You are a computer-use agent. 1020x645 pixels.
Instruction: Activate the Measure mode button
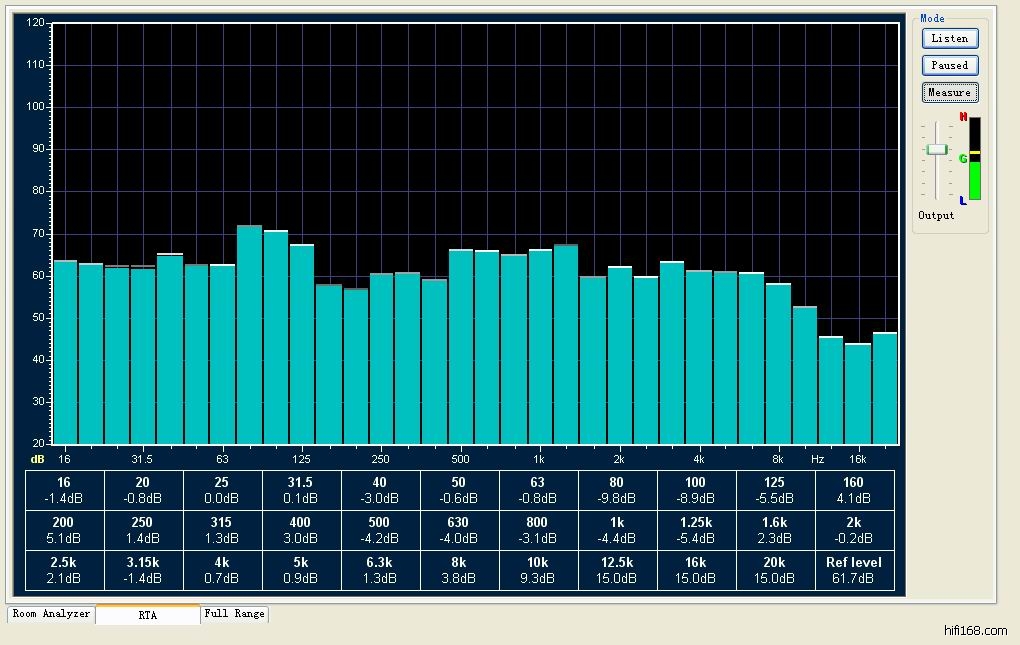tap(949, 92)
